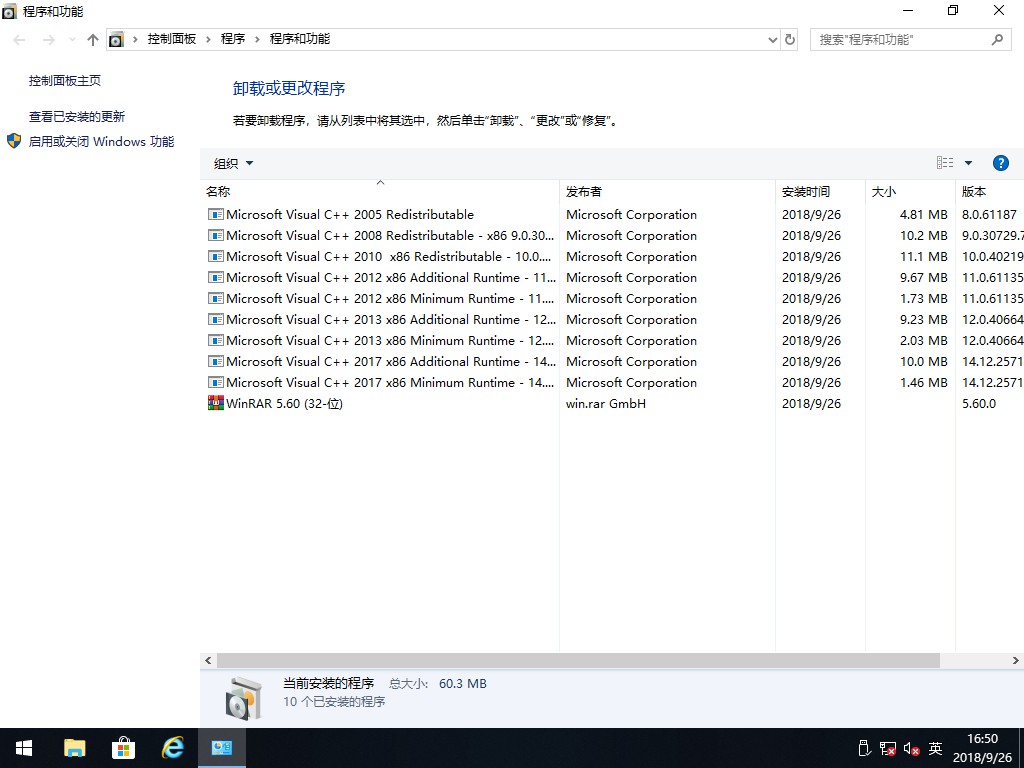Click the Visual C++ 2010 program icon
1024x768 pixels.
coord(216,256)
